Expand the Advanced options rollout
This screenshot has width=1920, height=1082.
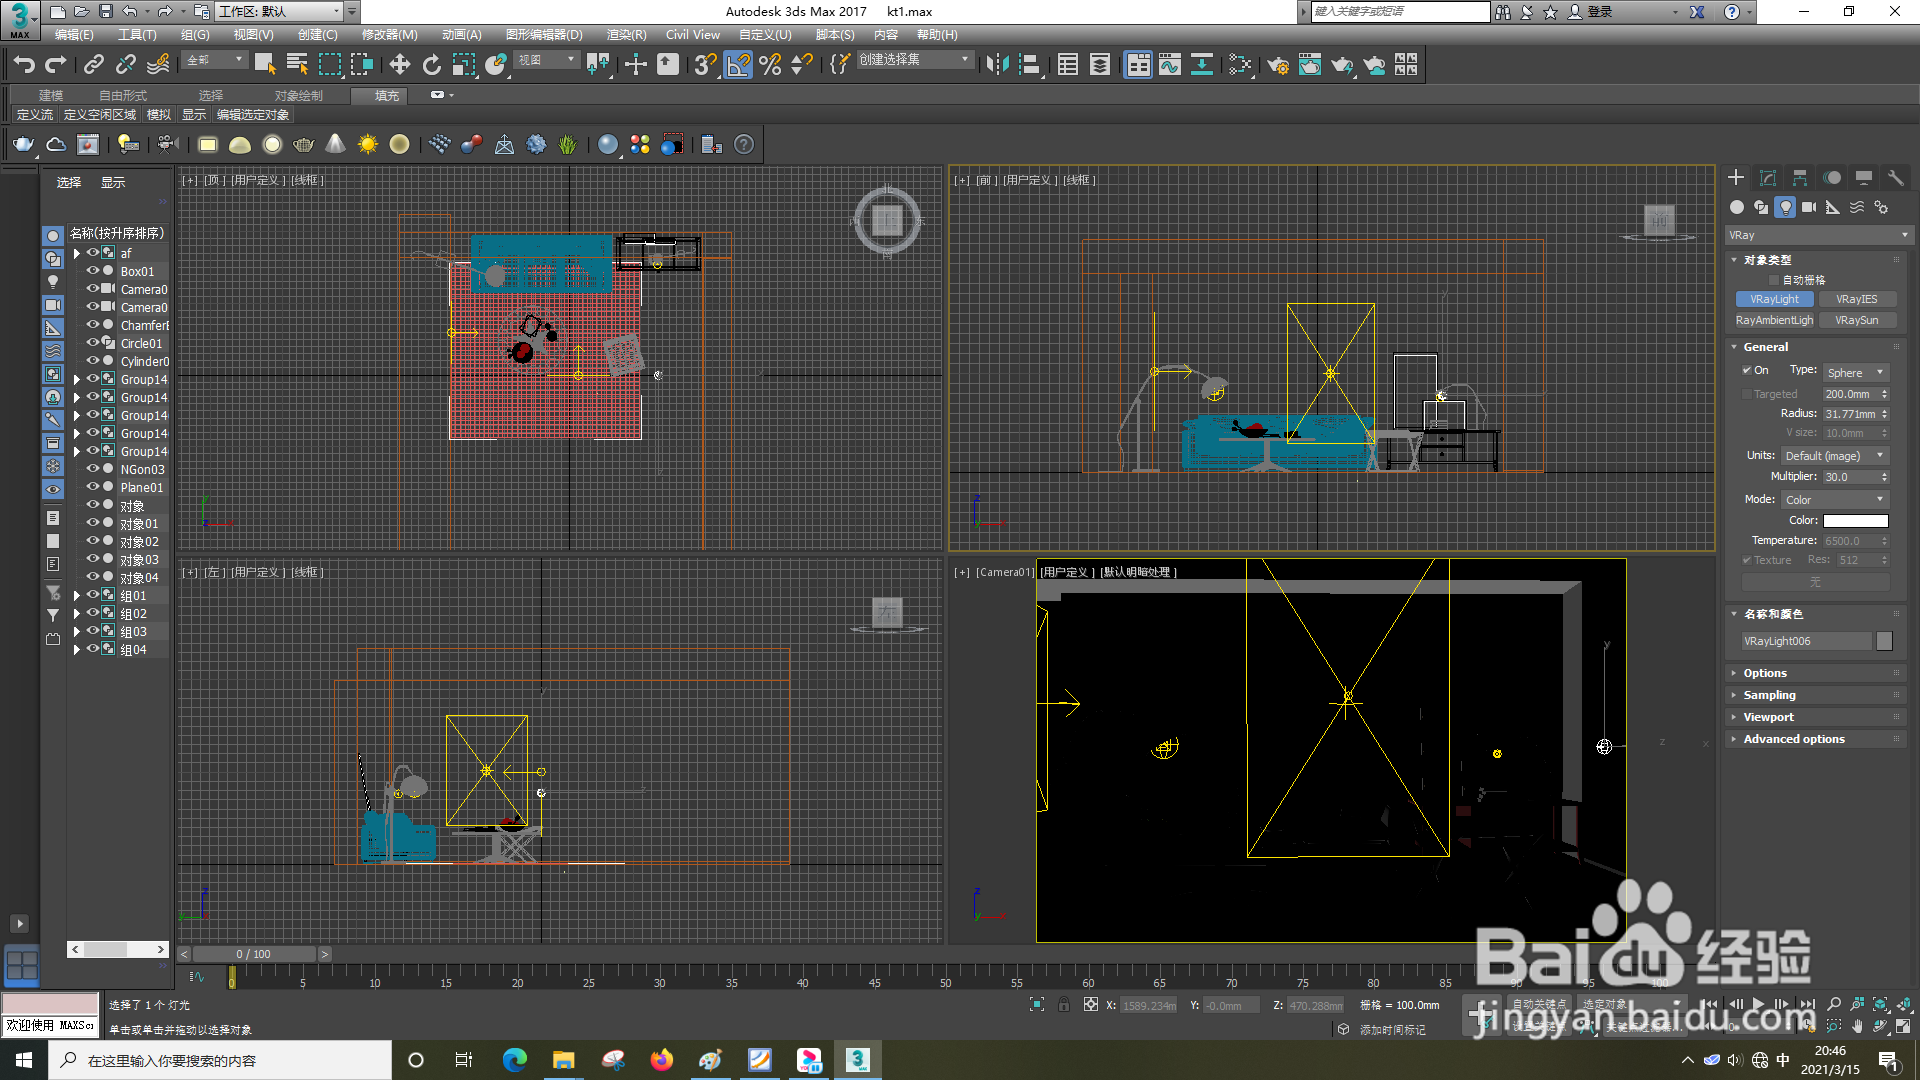coord(1818,740)
